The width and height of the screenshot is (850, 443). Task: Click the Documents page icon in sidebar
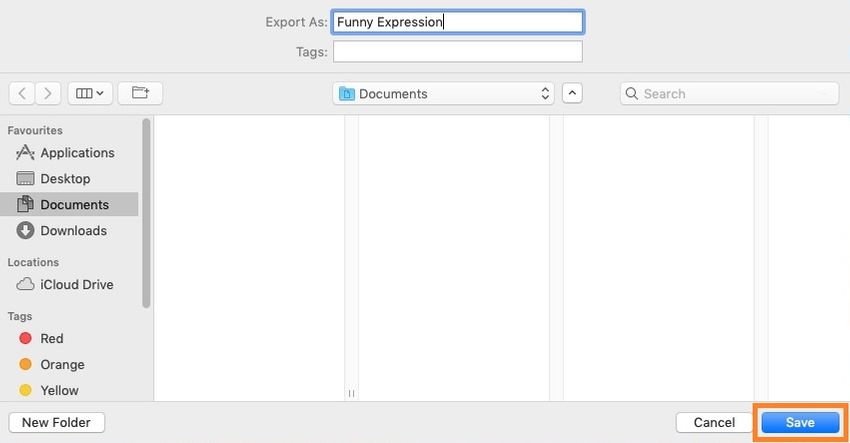[25, 204]
